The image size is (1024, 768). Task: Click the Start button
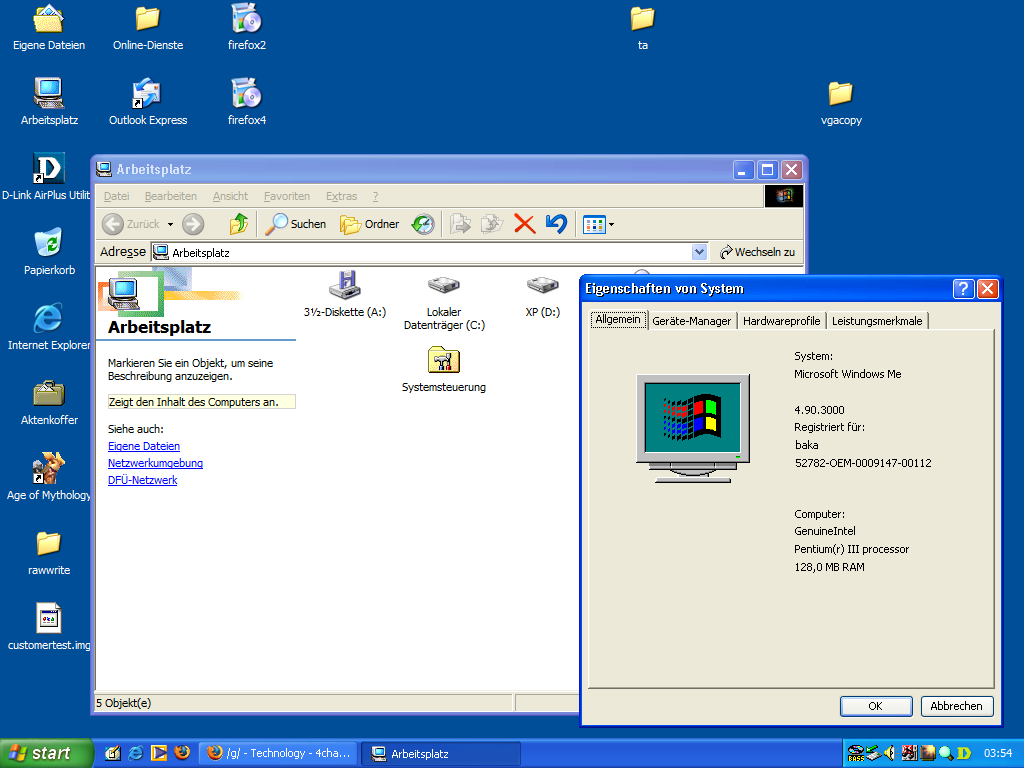click(x=46, y=754)
